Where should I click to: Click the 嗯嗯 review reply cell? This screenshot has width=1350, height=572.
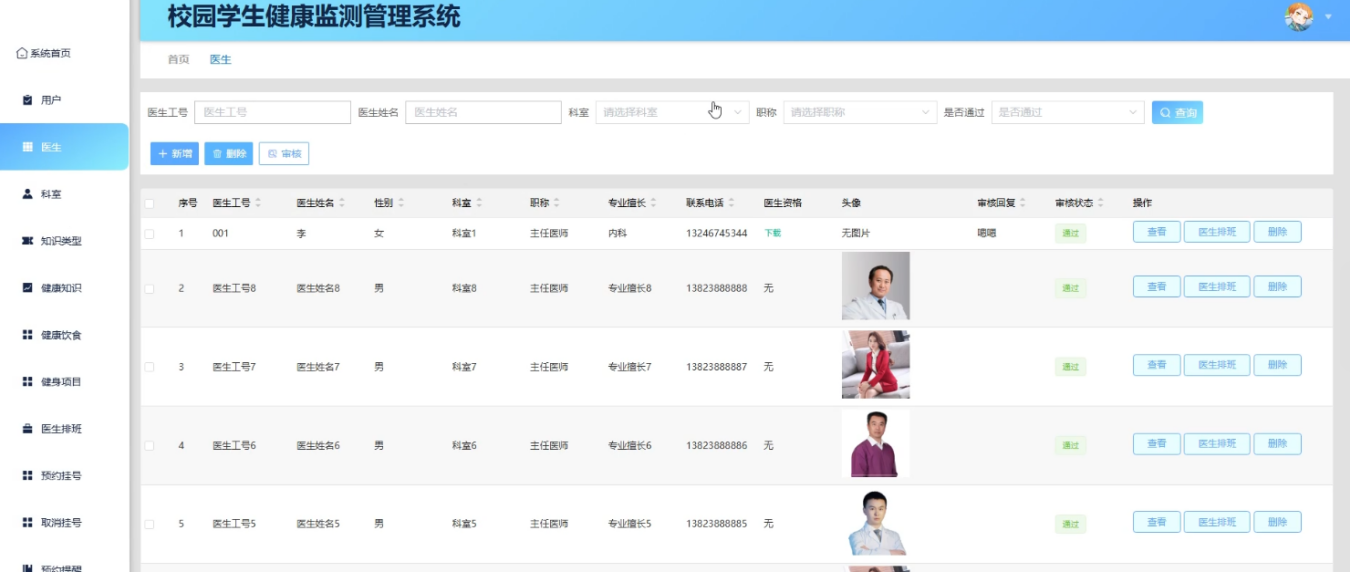986,233
